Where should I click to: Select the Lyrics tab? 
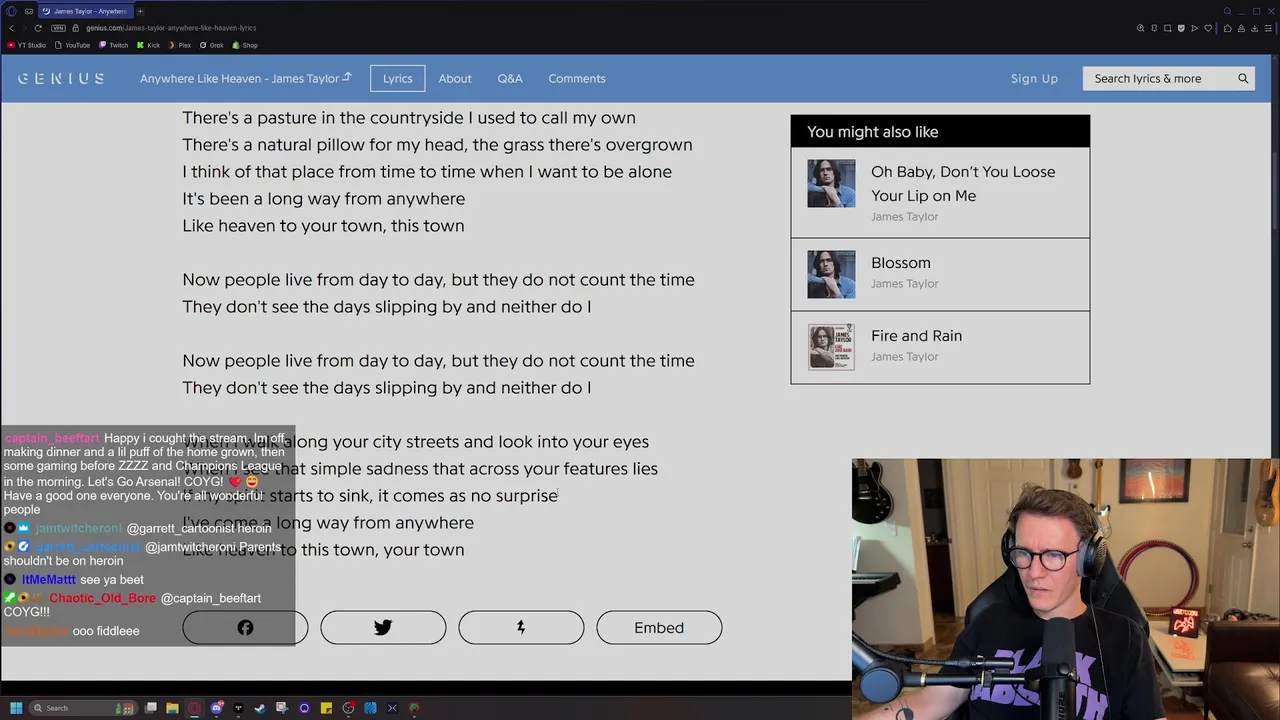tap(397, 78)
